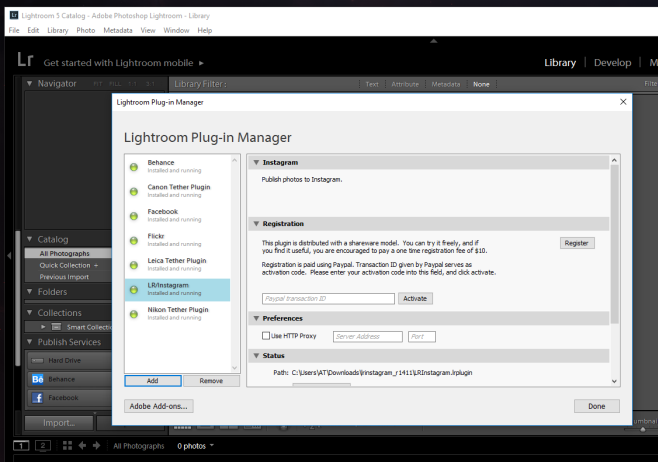
Task: Click Facebook plug-in green status indicator
Action: click(134, 216)
